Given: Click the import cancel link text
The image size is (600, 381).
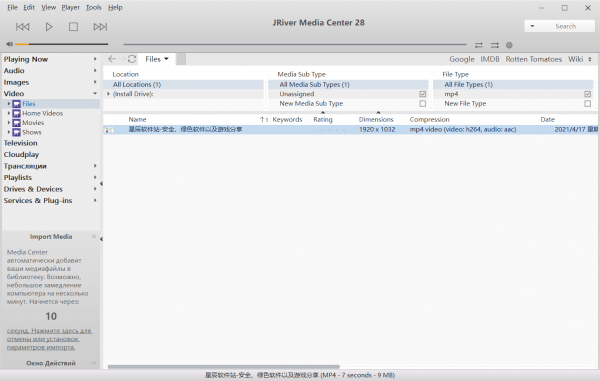Looking at the screenshot, I should coord(49,339).
